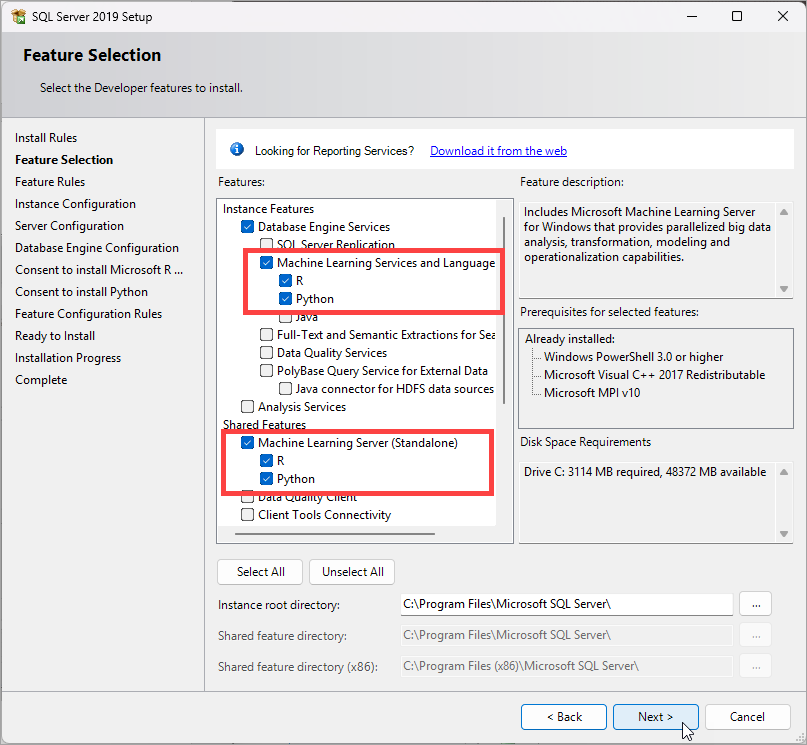Select the Ready to Install step
Image resolution: width=807 pixels, height=745 pixels.
[x=55, y=336]
